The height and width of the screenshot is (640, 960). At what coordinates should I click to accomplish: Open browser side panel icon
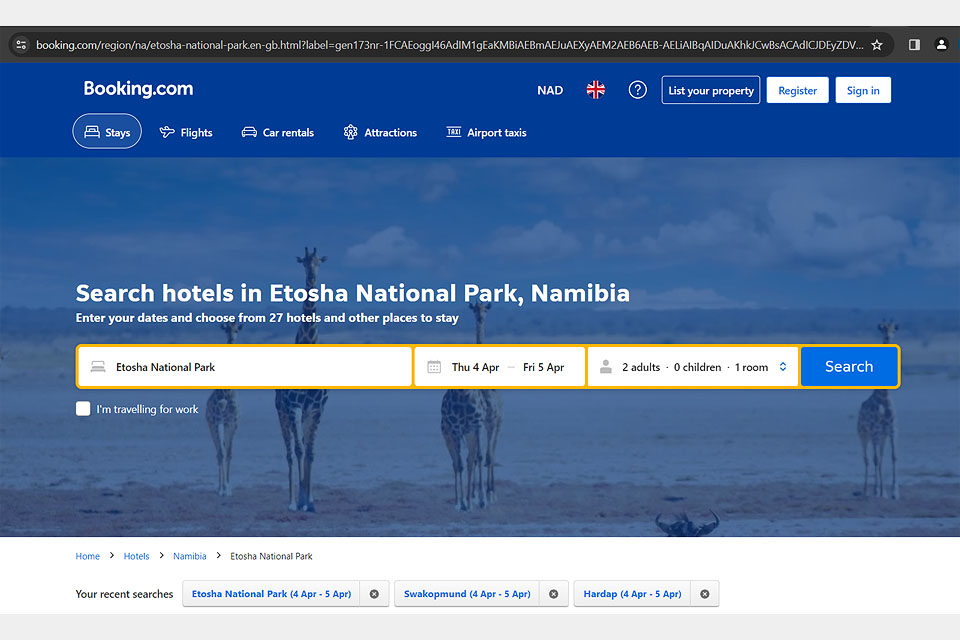914,45
